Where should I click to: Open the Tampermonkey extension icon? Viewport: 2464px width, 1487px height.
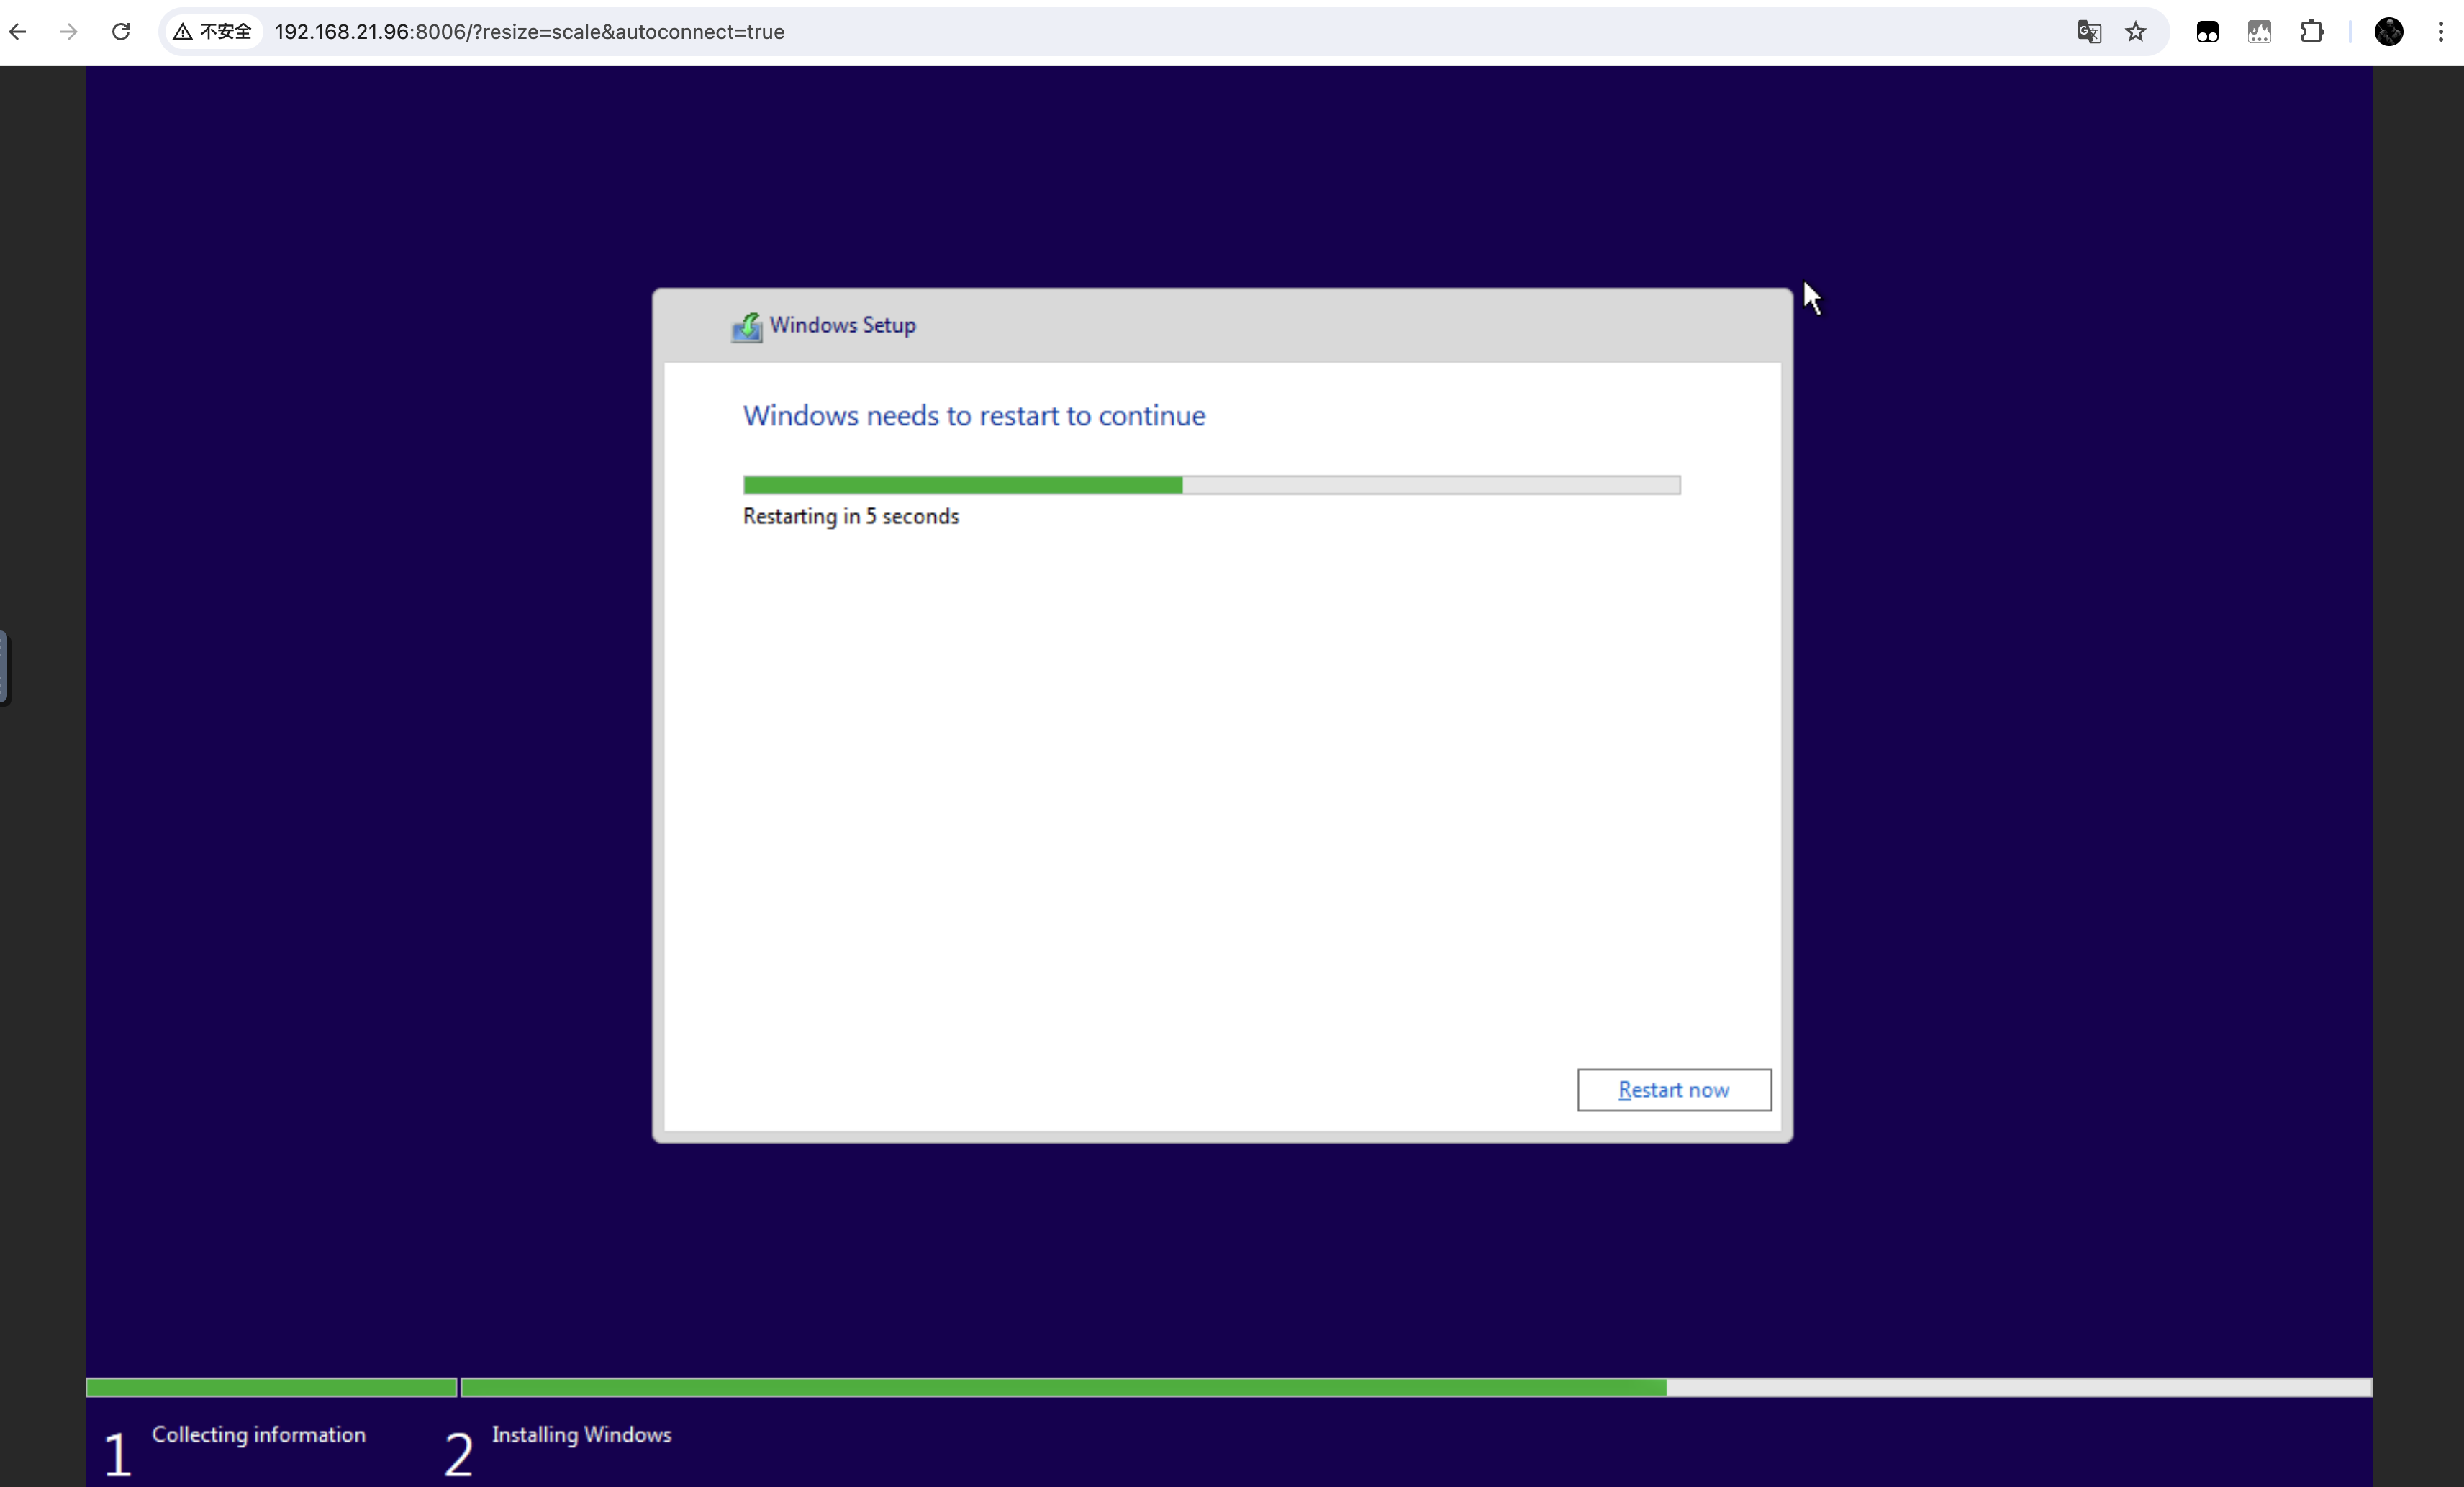coord(2207,32)
